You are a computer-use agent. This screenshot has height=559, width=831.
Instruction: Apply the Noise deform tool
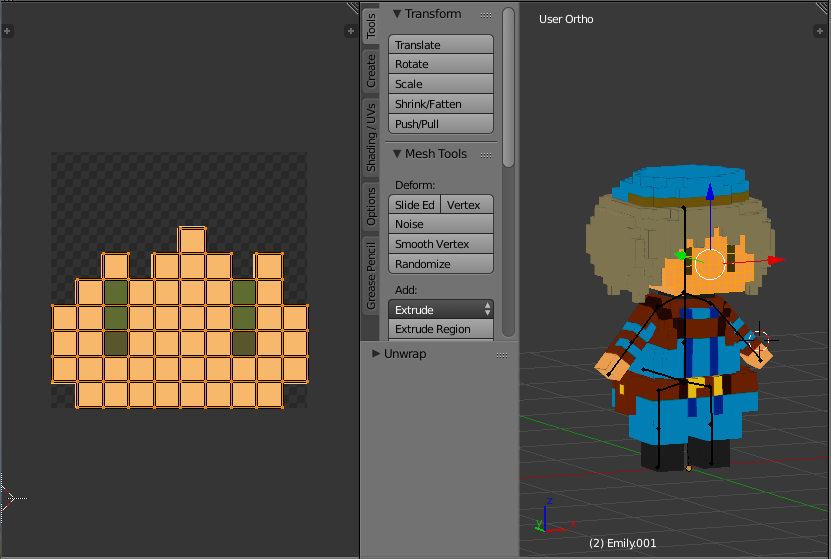tap(441, 224)
